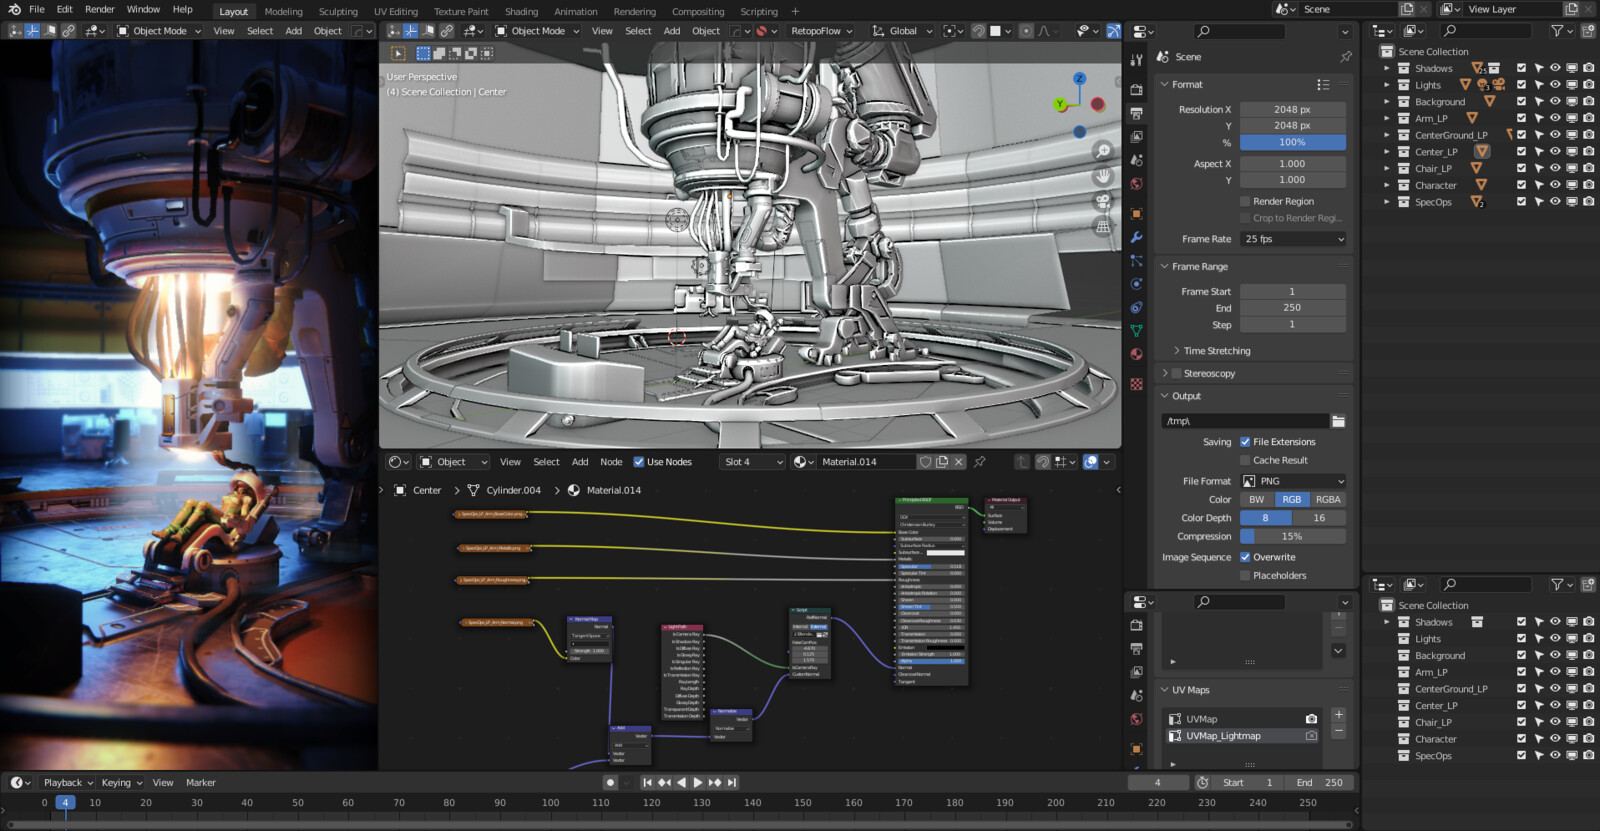
Task: Select the UVMap_Lightmap entry
Action: [1243, 736]
